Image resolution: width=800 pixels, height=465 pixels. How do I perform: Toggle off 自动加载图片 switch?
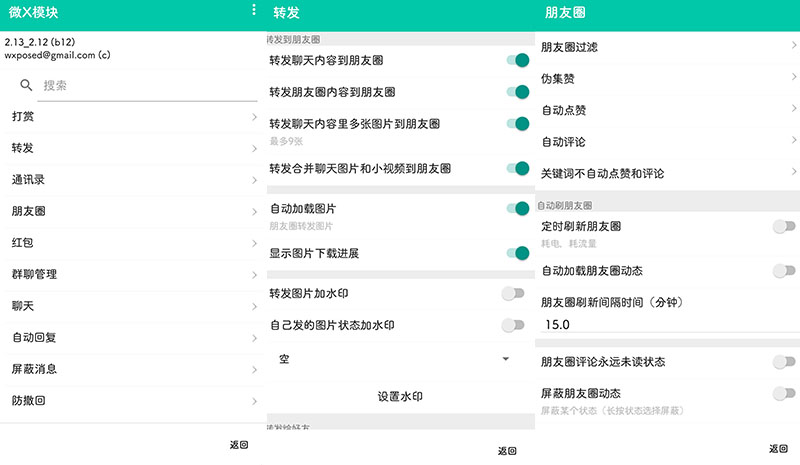pyautogui.click(x=516, y=209)
